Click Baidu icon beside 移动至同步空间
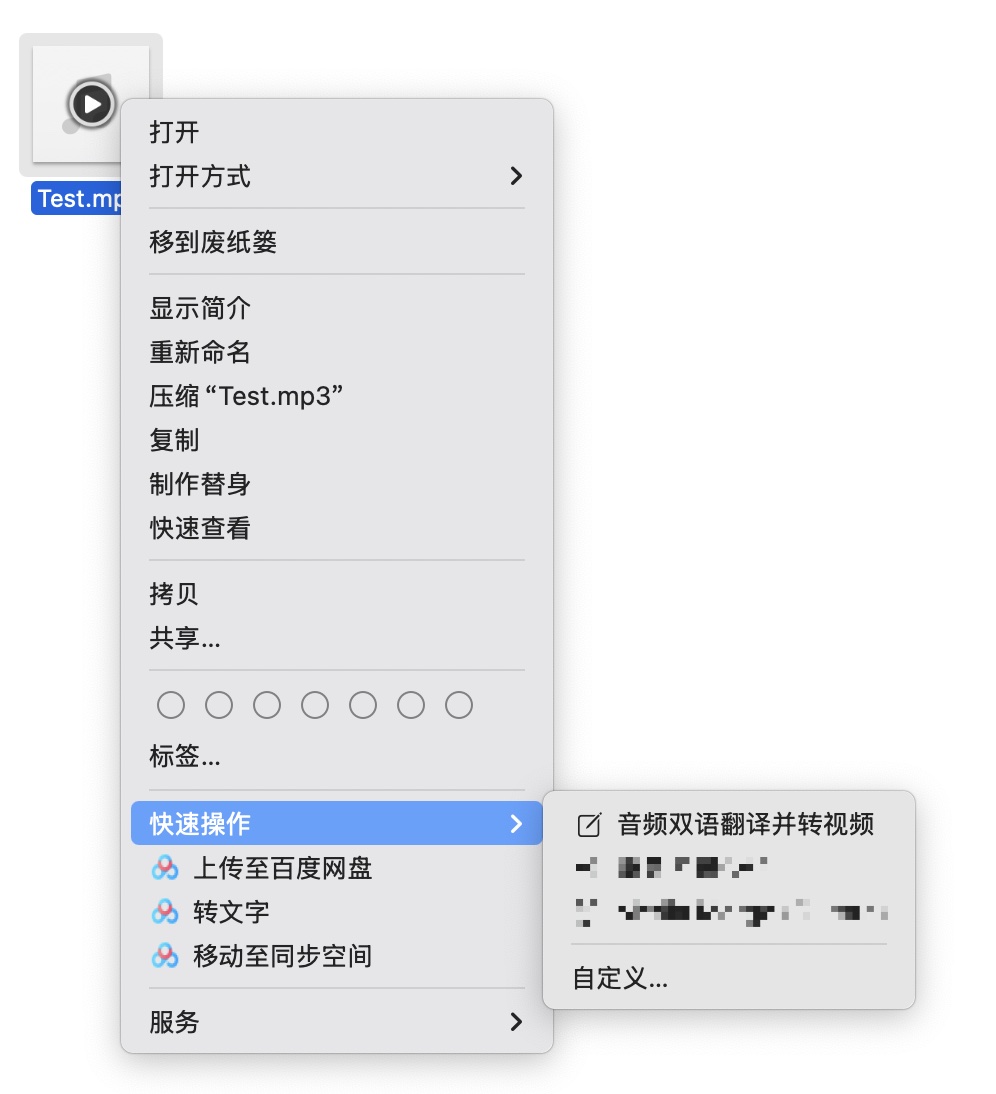The height and width of the screenshot is (1094, 996). tap(164, 956)
